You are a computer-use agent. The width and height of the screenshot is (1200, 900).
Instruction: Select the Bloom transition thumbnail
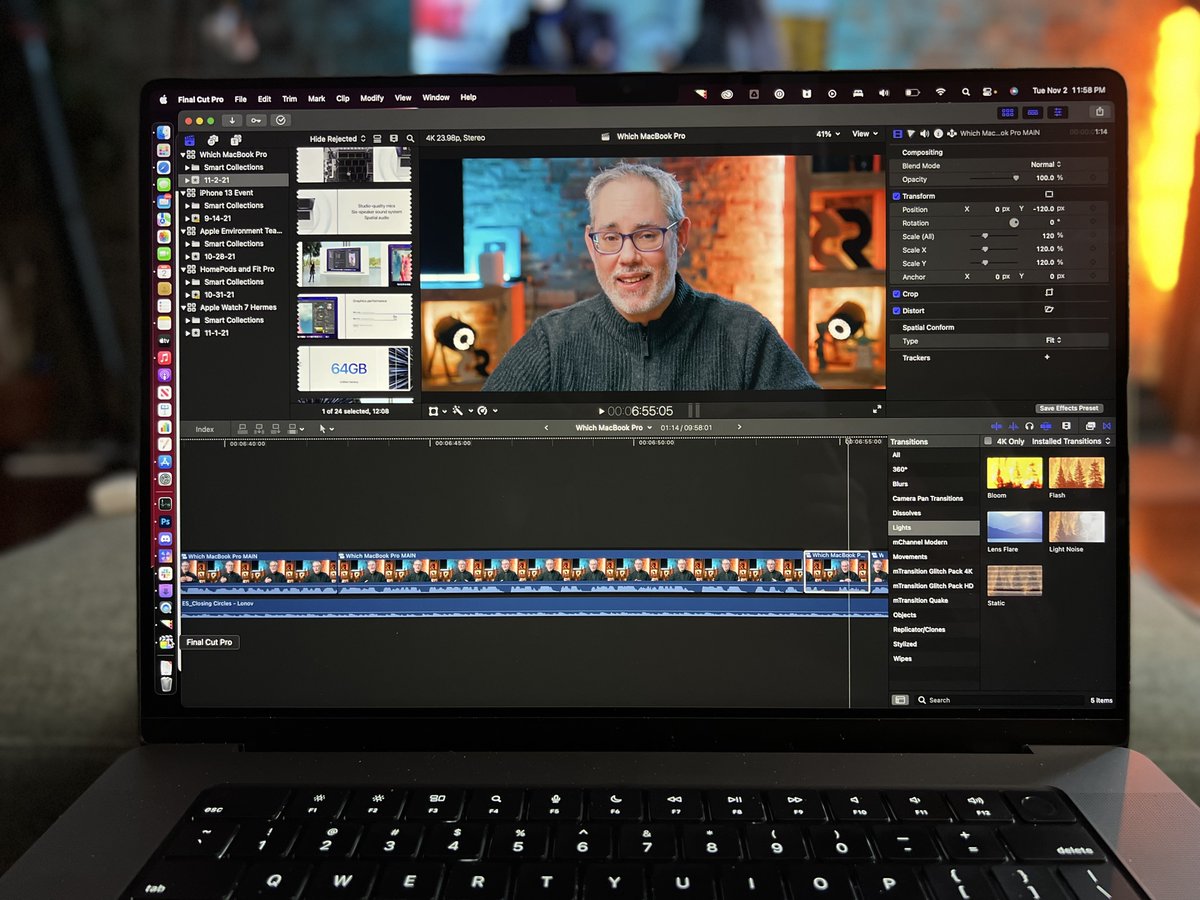point(1014,472)
